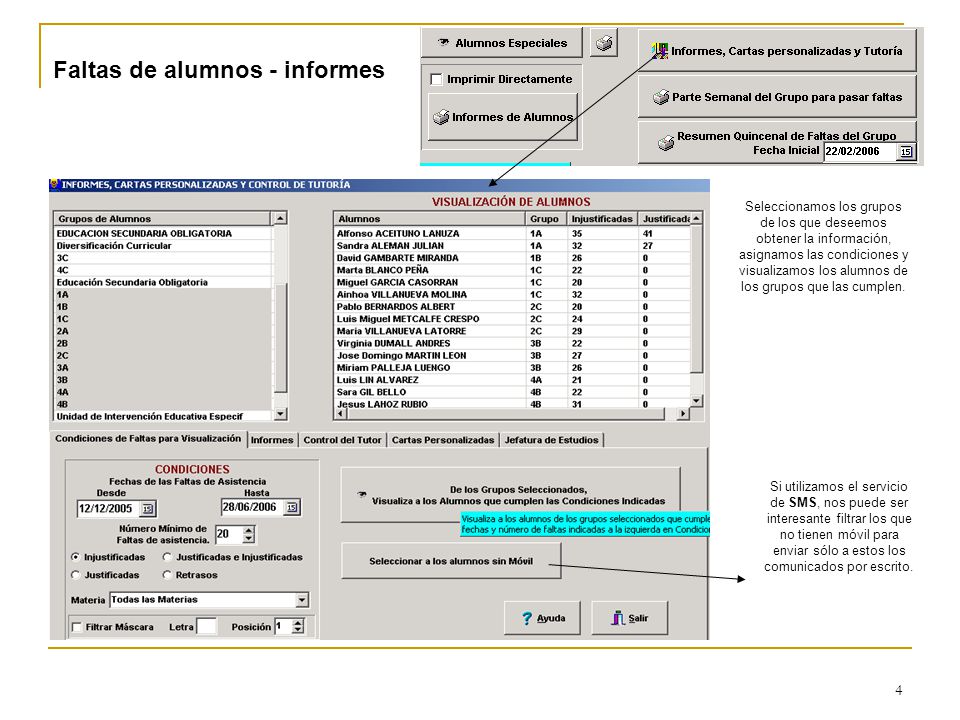The width and height of the screenshot is (960, 720).
Task: Open Cartas Personalizadas tab
Action: (443, 440)
